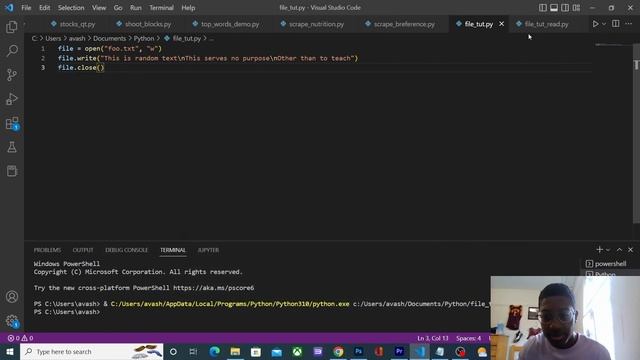Open the Edit menu
The height and width of the screenshot is (360, 640).
tap(44, 8)
